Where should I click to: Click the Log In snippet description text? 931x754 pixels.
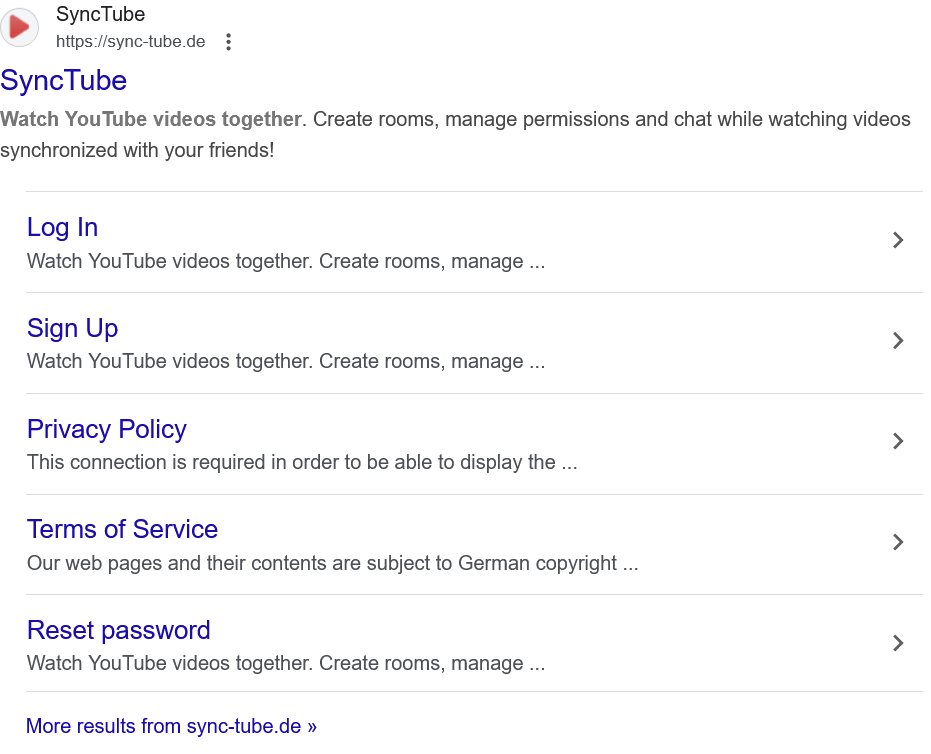click(285, 262)
